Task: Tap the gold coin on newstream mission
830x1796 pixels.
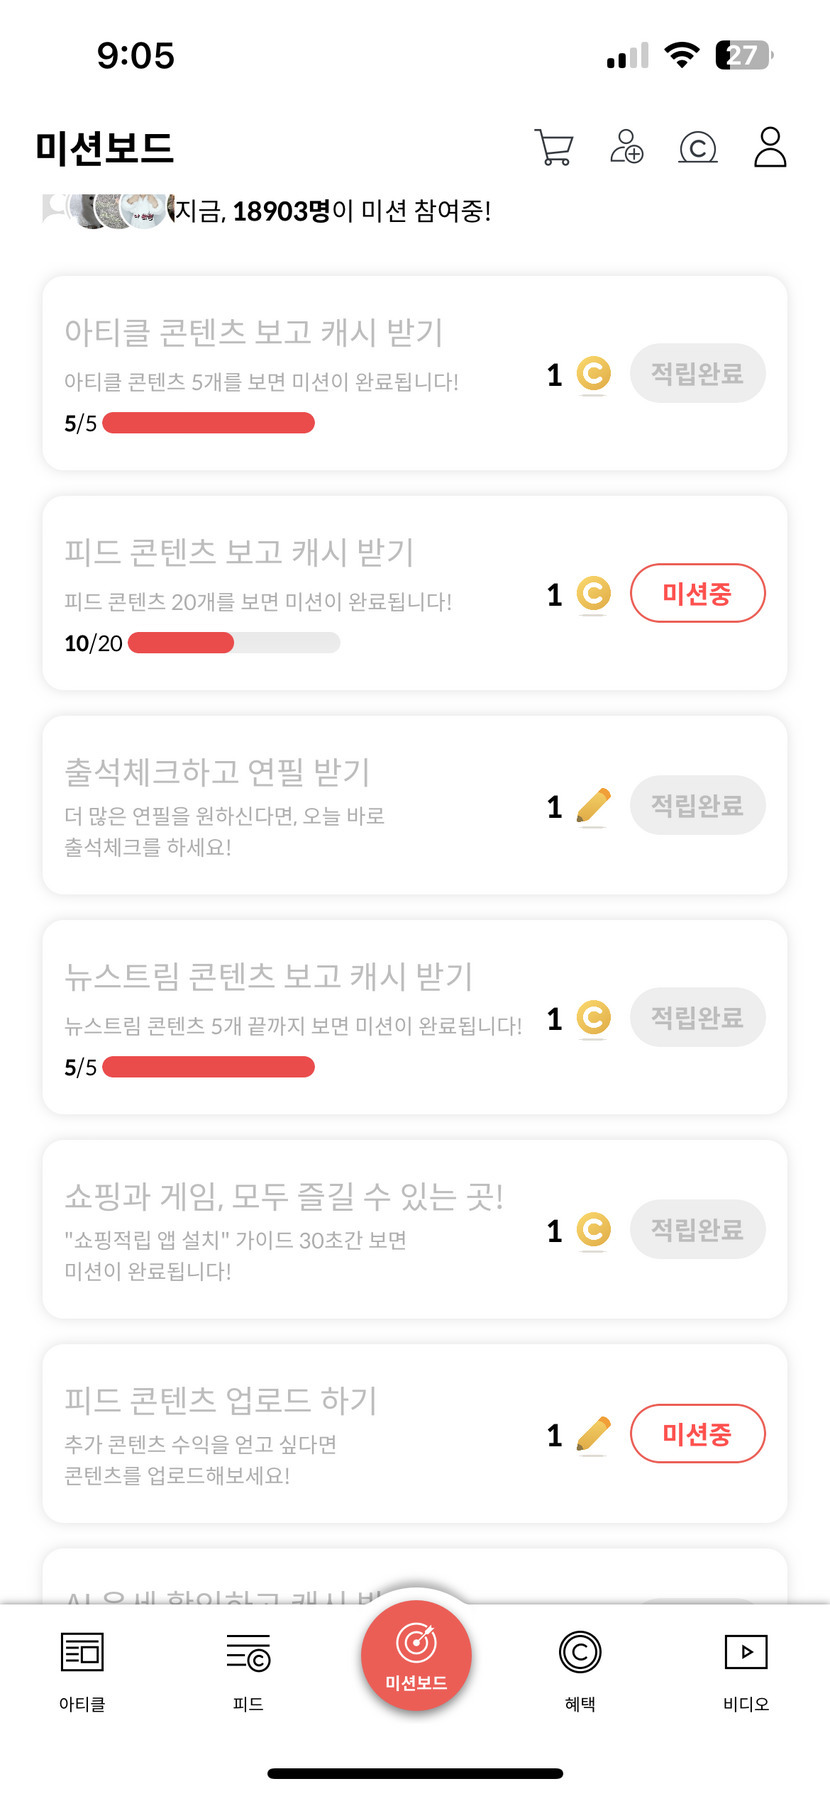Action: click(x=594, y=1019)
